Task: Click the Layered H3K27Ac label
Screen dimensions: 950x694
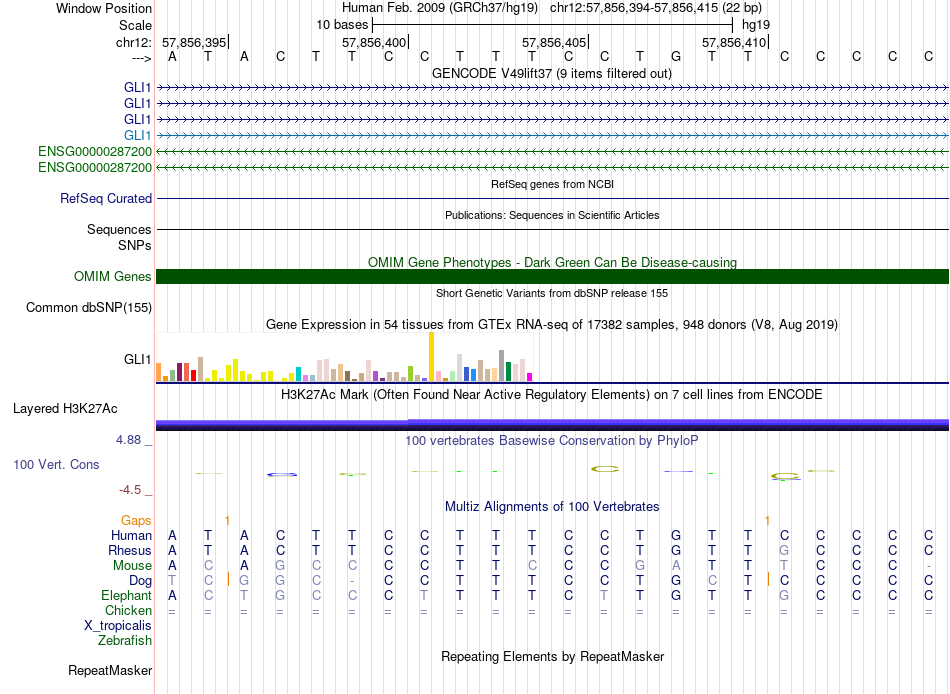Action: pos(65,409)
